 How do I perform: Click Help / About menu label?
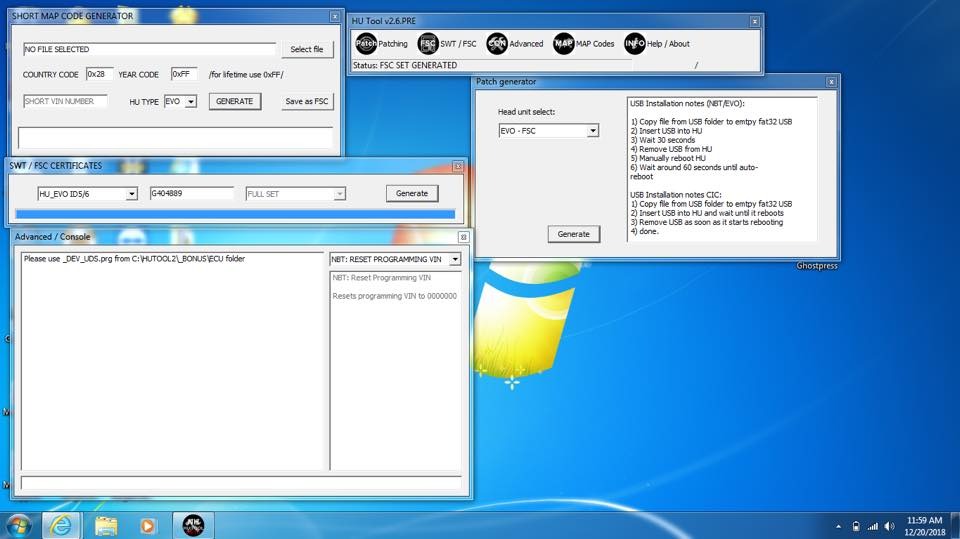tap(668, 44)
